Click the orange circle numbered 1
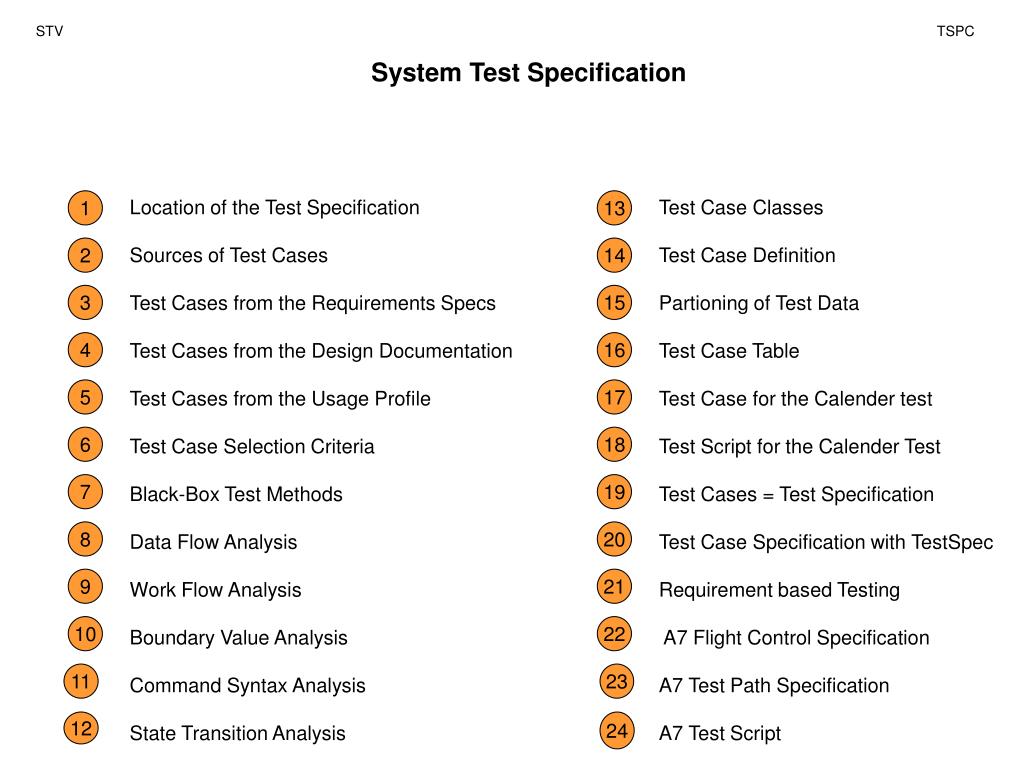 pos(85,208)
